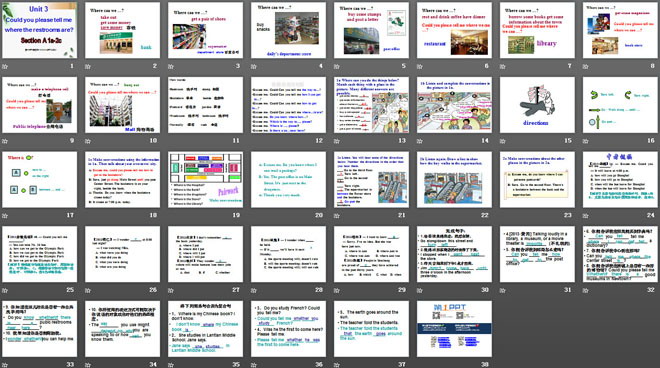Choose slide 10 Mall thumbnail
The image size is (660, 368).
coord(122,104)
